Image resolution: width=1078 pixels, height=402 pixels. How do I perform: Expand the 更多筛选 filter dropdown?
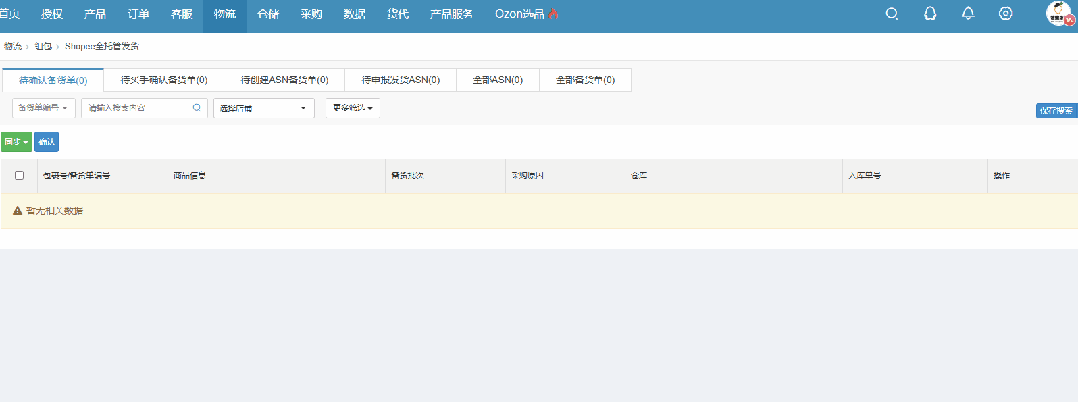click(x=353, y=108)
